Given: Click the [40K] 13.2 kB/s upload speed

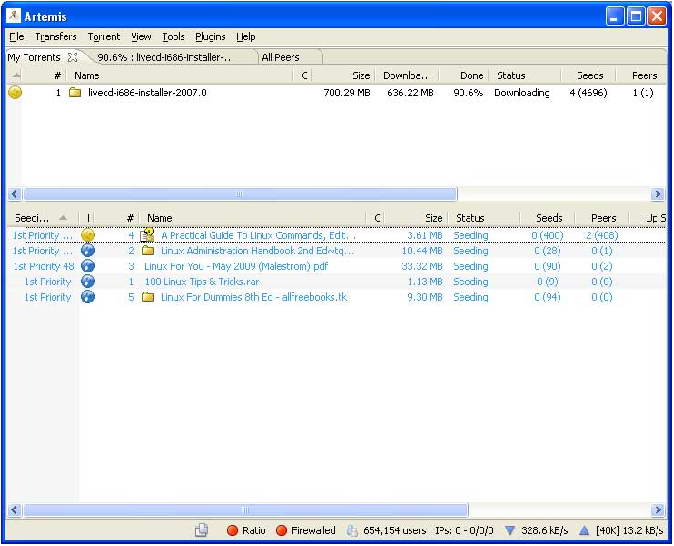Looking at the screenshot, I should coord(629,531).
